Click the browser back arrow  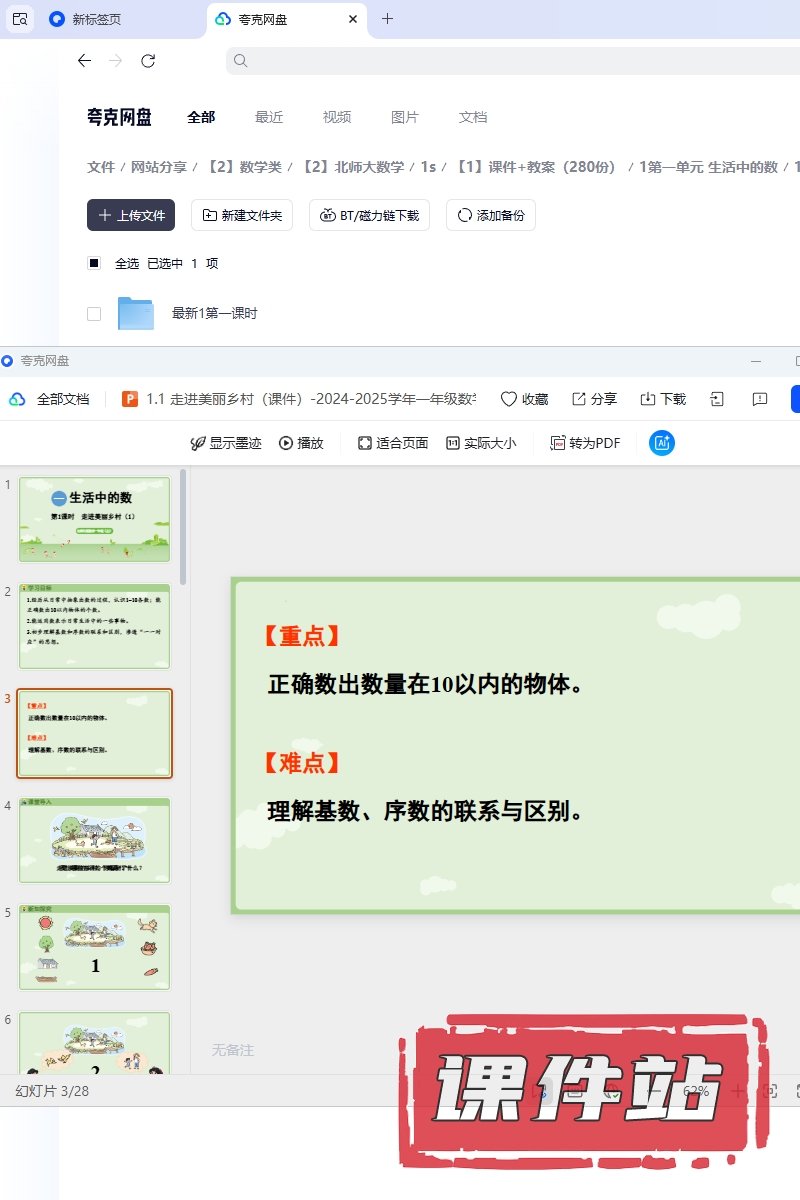(x=84, y=61)
